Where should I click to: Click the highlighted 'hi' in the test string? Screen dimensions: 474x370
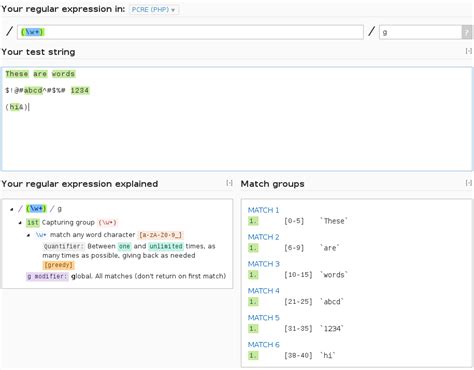(14, 107)
